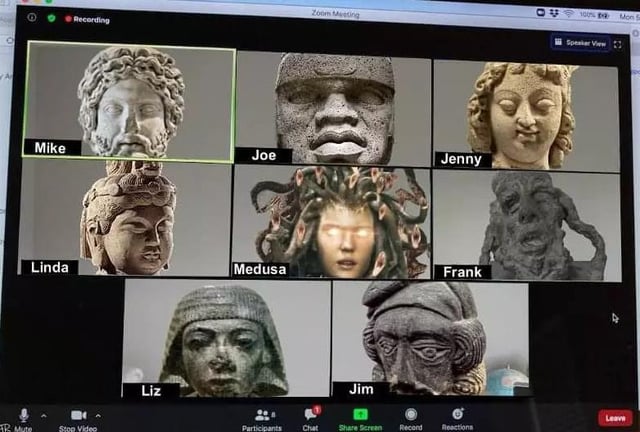Click the Joe name label
The image size is (640, 432).
coord(264,155)
